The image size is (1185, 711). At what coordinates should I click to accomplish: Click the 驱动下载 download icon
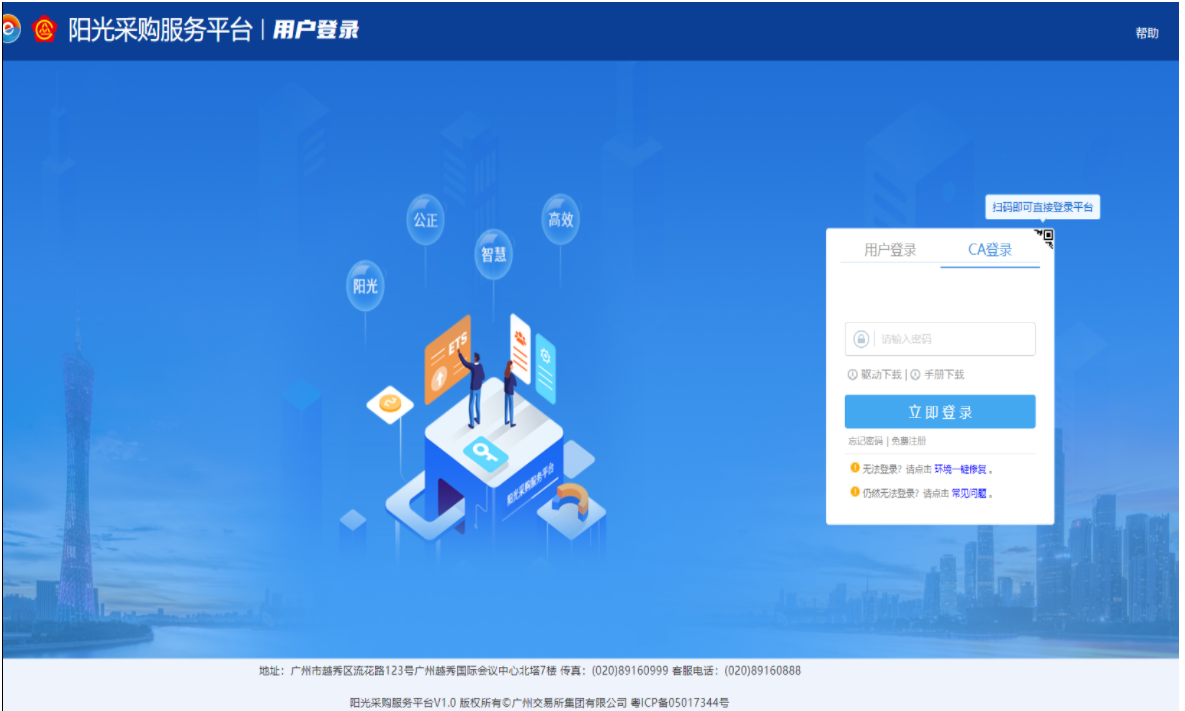[852, 374]
